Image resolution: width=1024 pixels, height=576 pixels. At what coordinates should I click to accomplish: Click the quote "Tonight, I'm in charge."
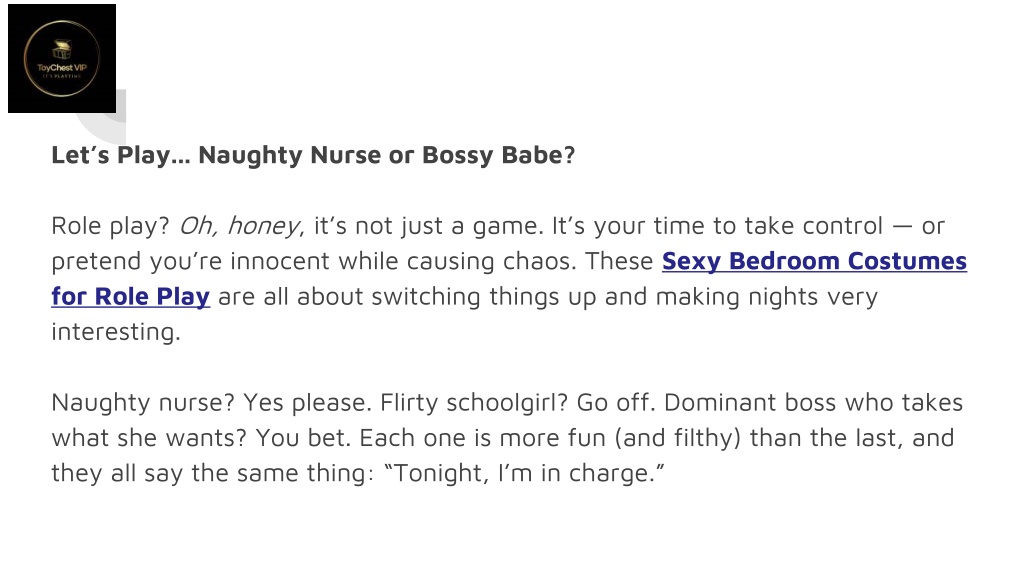(524, 473)
